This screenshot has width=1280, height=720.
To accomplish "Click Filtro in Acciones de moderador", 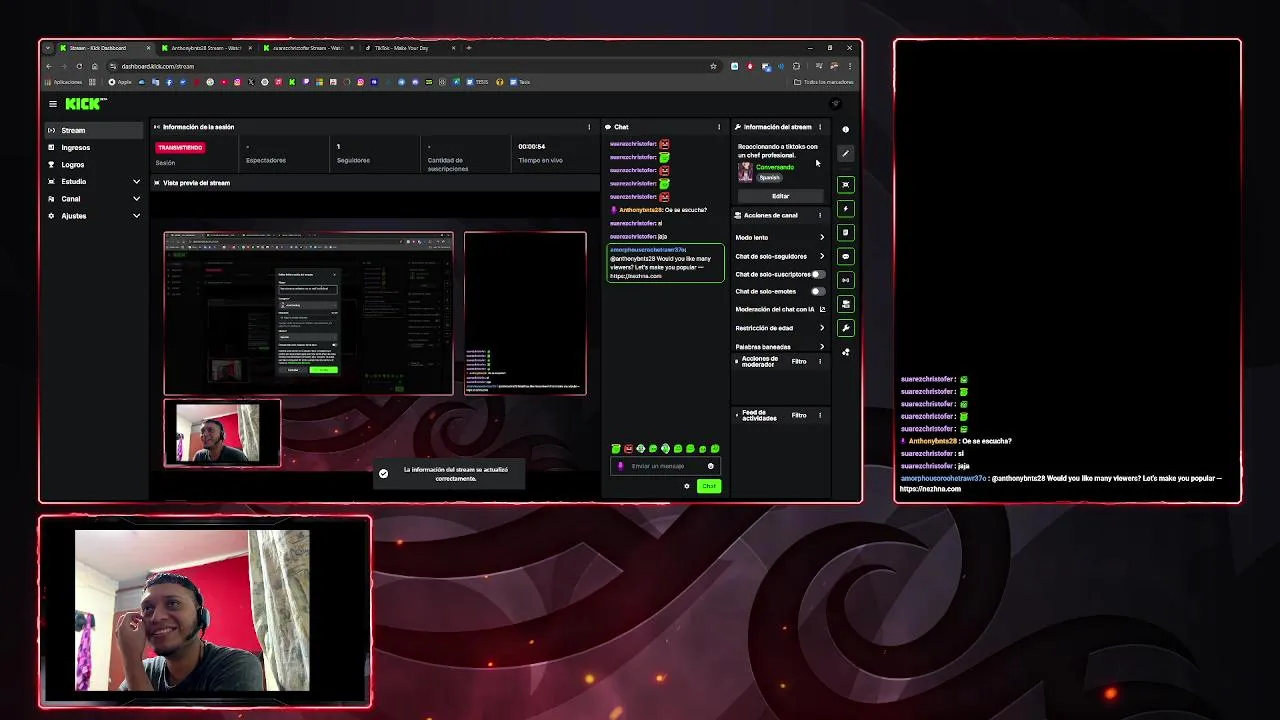I will [799, 361].
